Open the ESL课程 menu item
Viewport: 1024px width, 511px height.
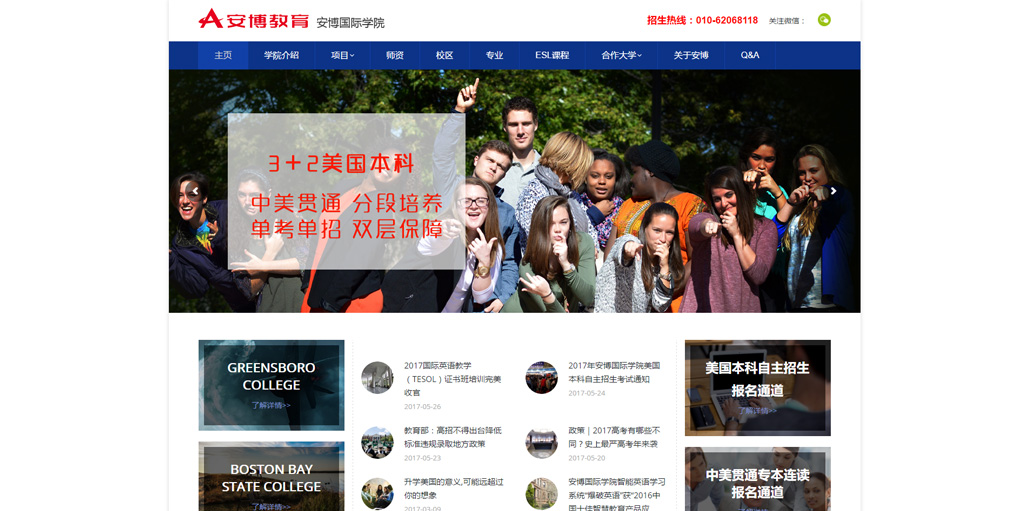[x=552, y=56]
